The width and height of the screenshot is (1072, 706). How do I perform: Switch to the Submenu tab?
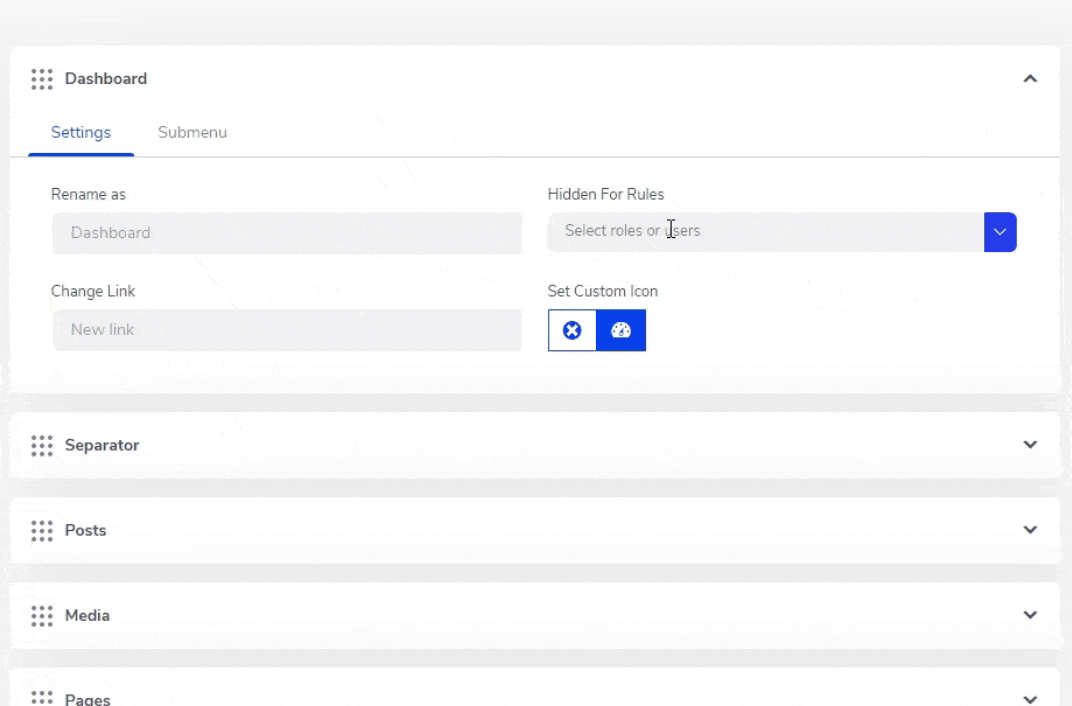pyautogui.click(x=192, y=133)
